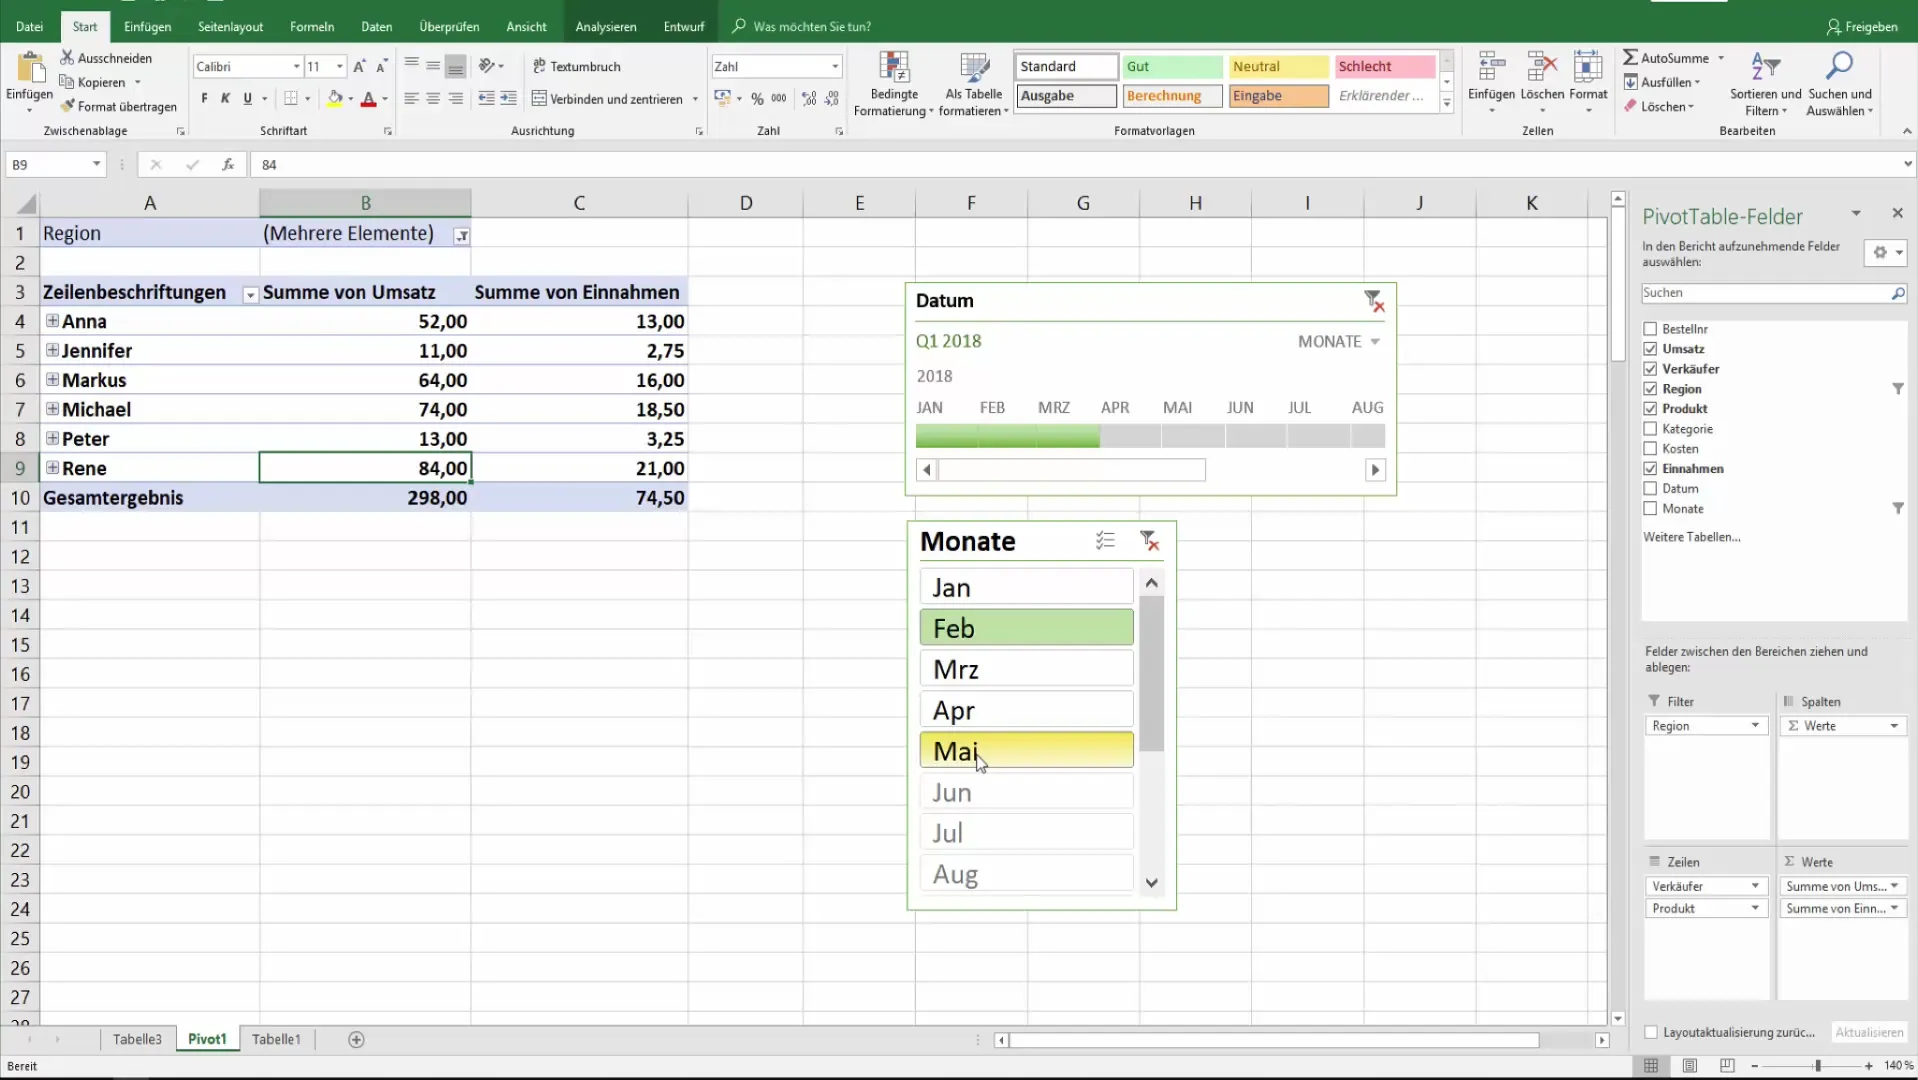This screenshot has width=1918, height=1080.
Task: Click the Freigeben share button
Action: [x=1861, y=27]
